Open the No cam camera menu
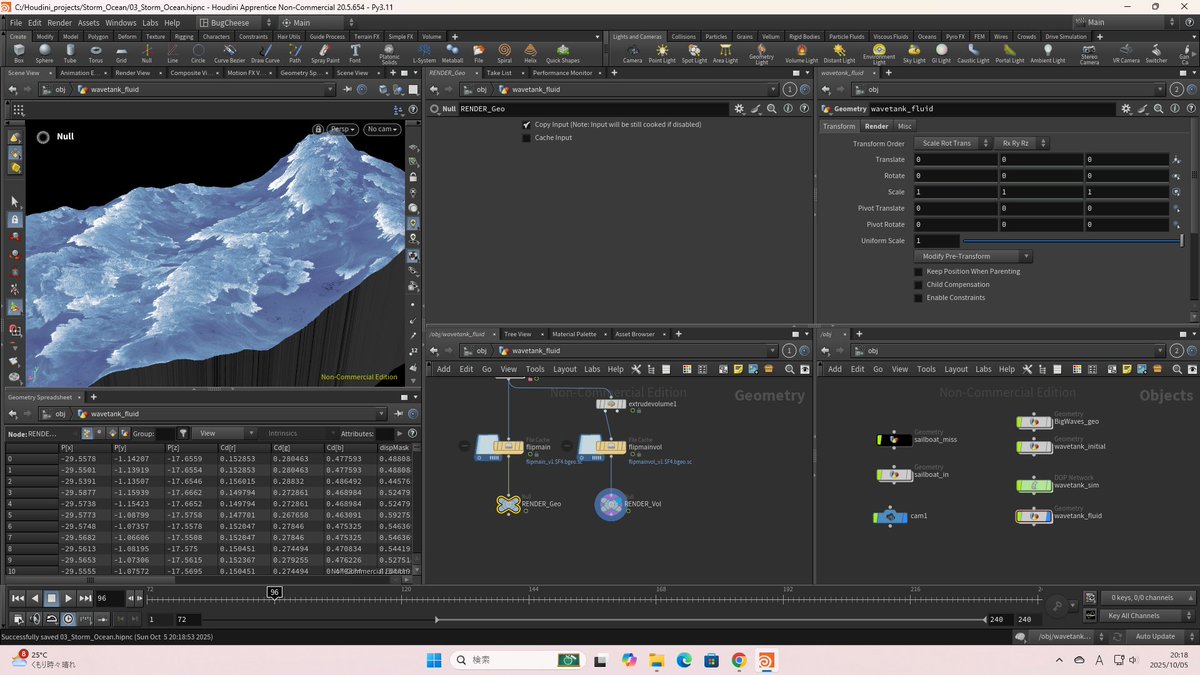 point(381,129)
